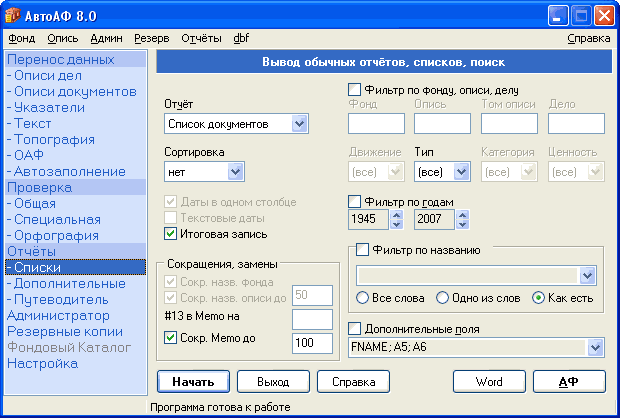
Task: Click the Начать button
Action: [x=193, y=382]
